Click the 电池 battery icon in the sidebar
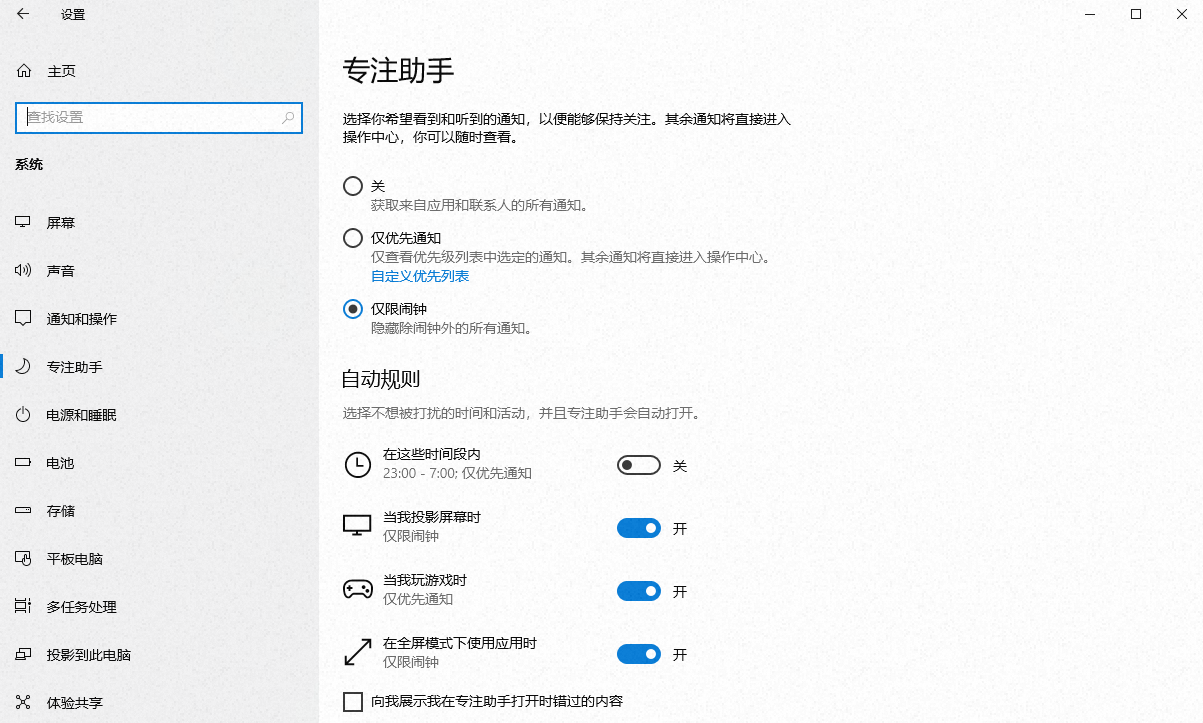 23,463
